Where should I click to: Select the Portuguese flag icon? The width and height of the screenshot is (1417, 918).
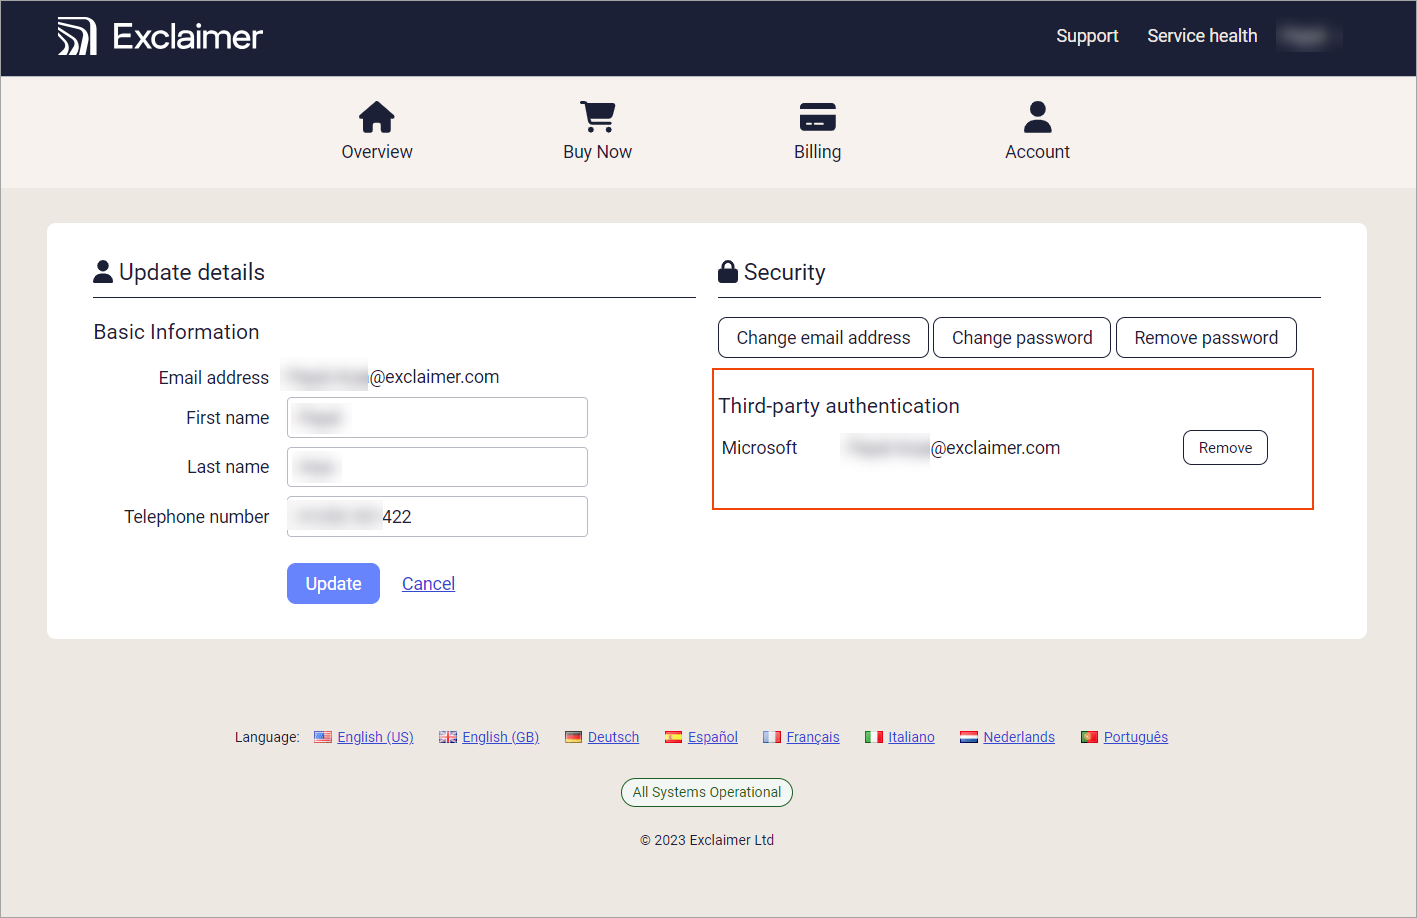tap(1089, 737)
